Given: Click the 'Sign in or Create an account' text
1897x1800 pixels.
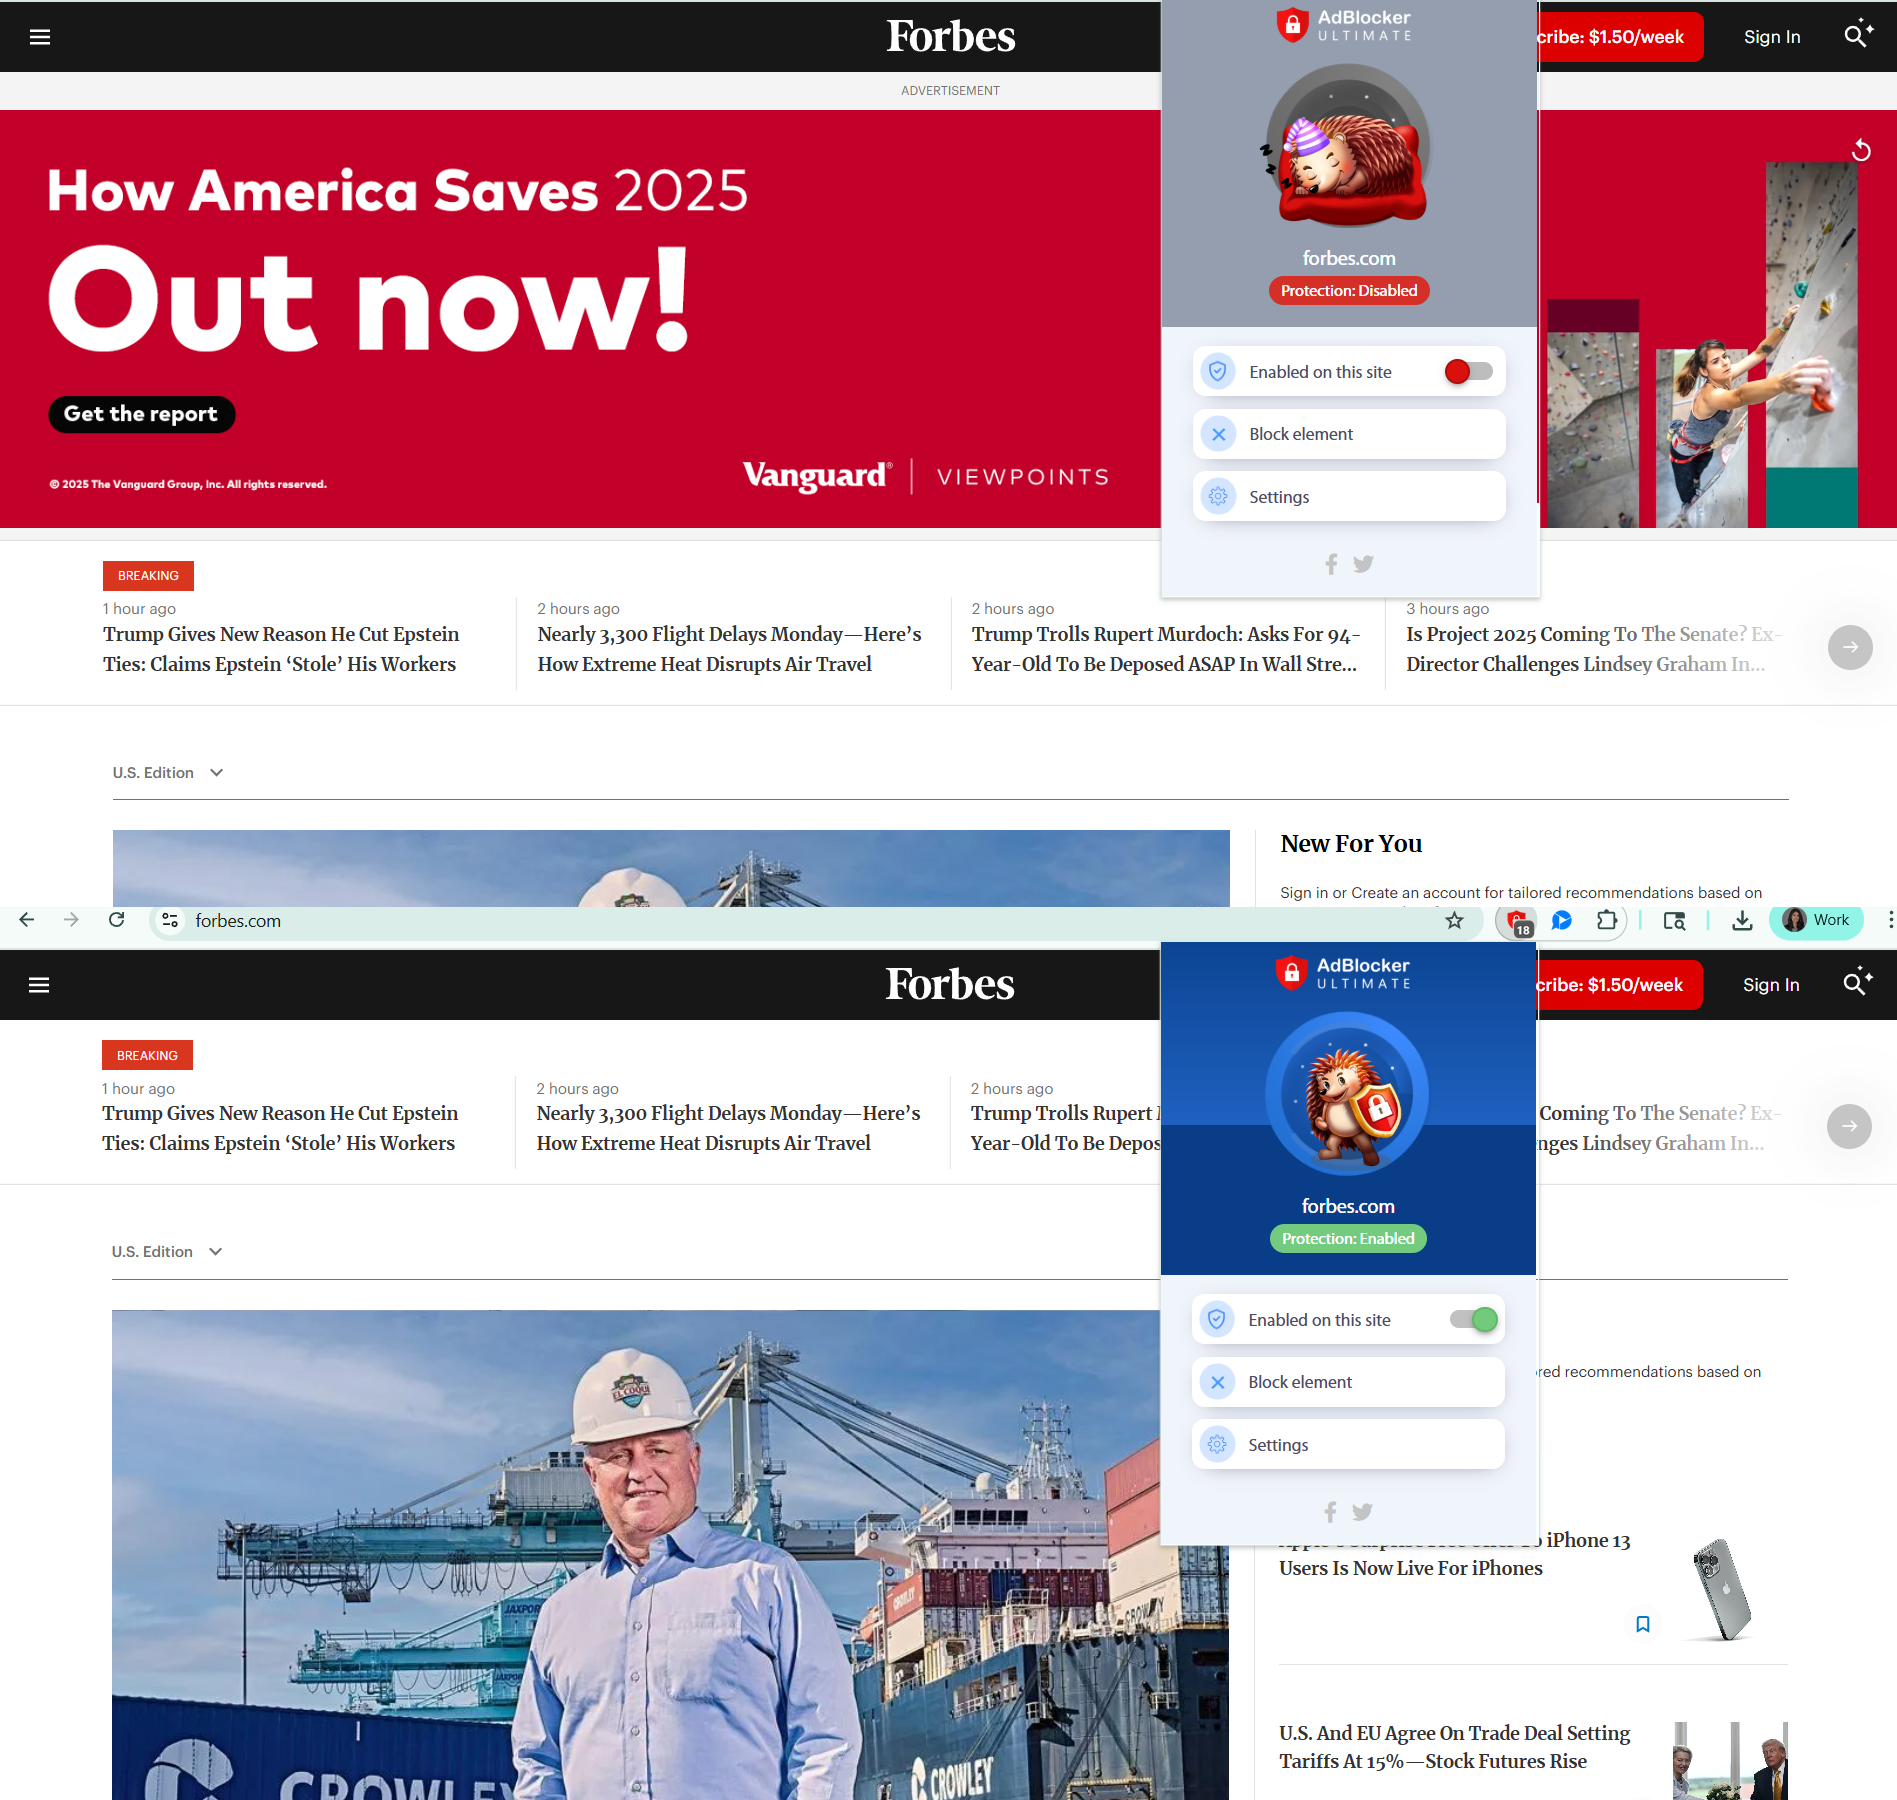Looking at the screenshot, I should click(x=1520, y=893).
